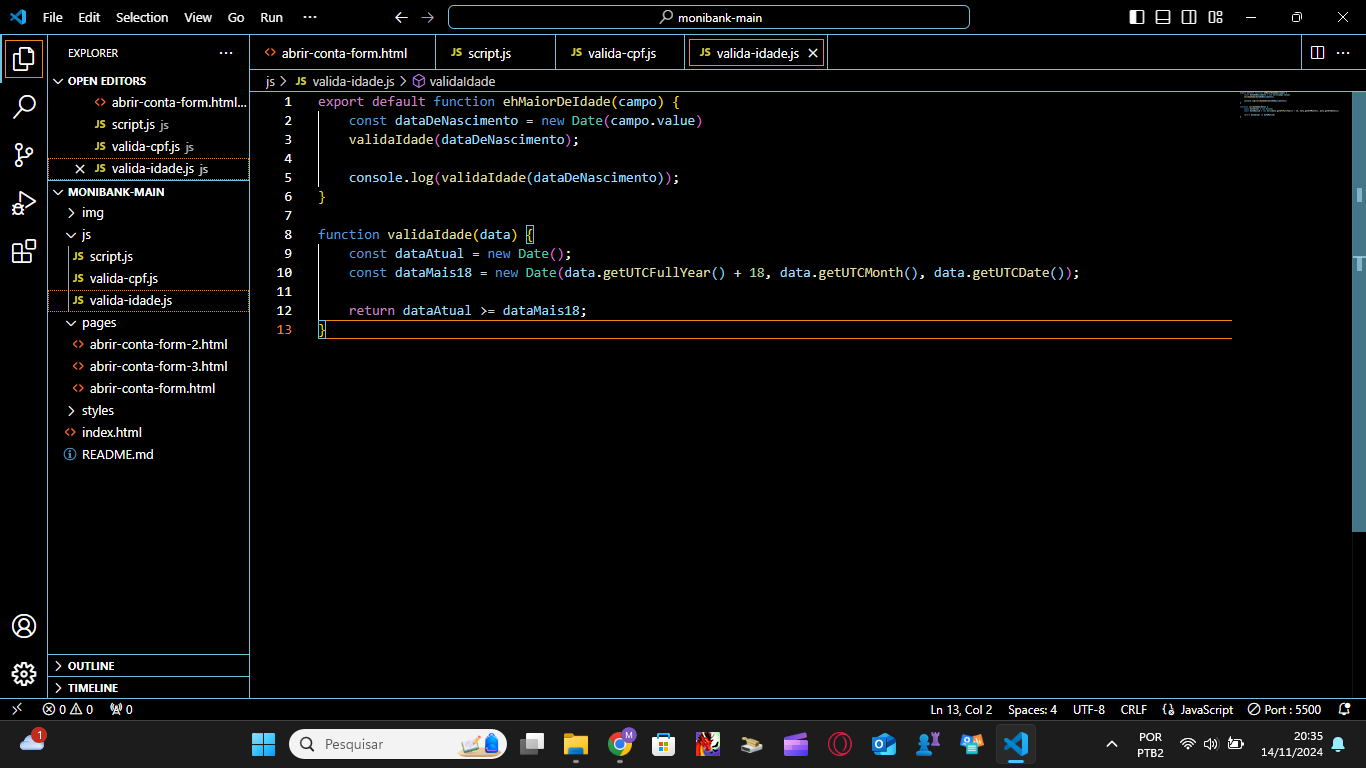Collapse the js folder
Screen dimensions: 1366x768
(x=149, y=235)
